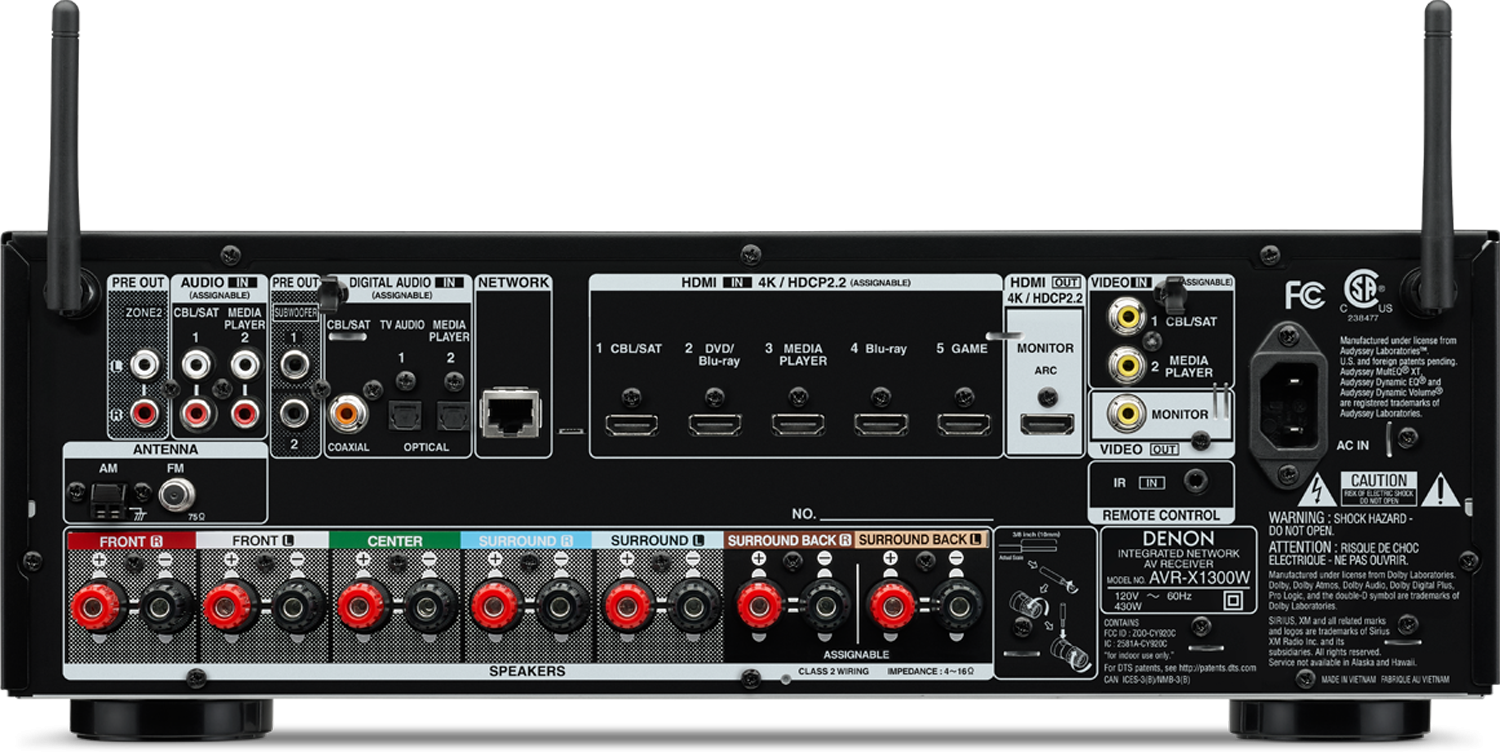Click the "ANTENNA" section heading
1500x752 pixels.
pyautogui.click(x=166, y=450)
